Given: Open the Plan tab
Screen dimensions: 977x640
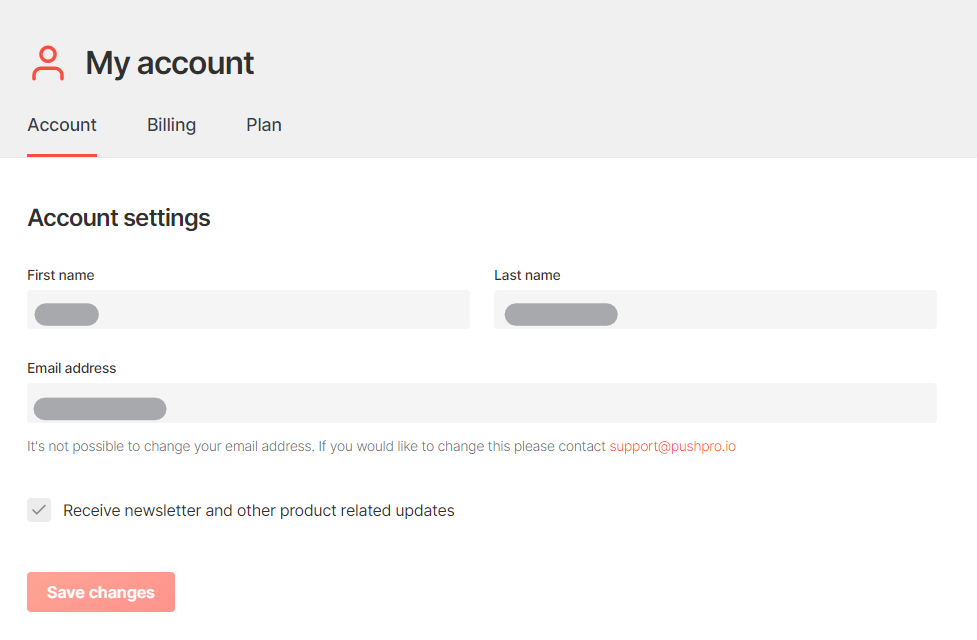Looking at the screenshot, I should click(264, 125).
